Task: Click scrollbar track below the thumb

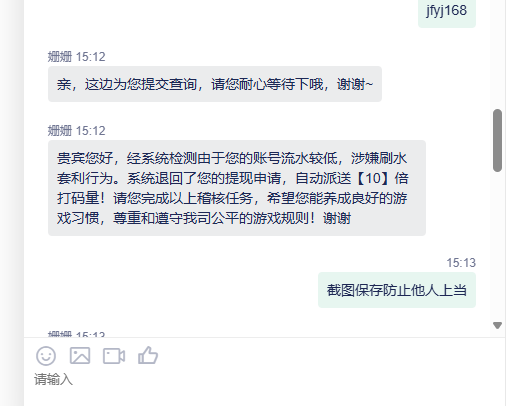Action: [497, 246]
